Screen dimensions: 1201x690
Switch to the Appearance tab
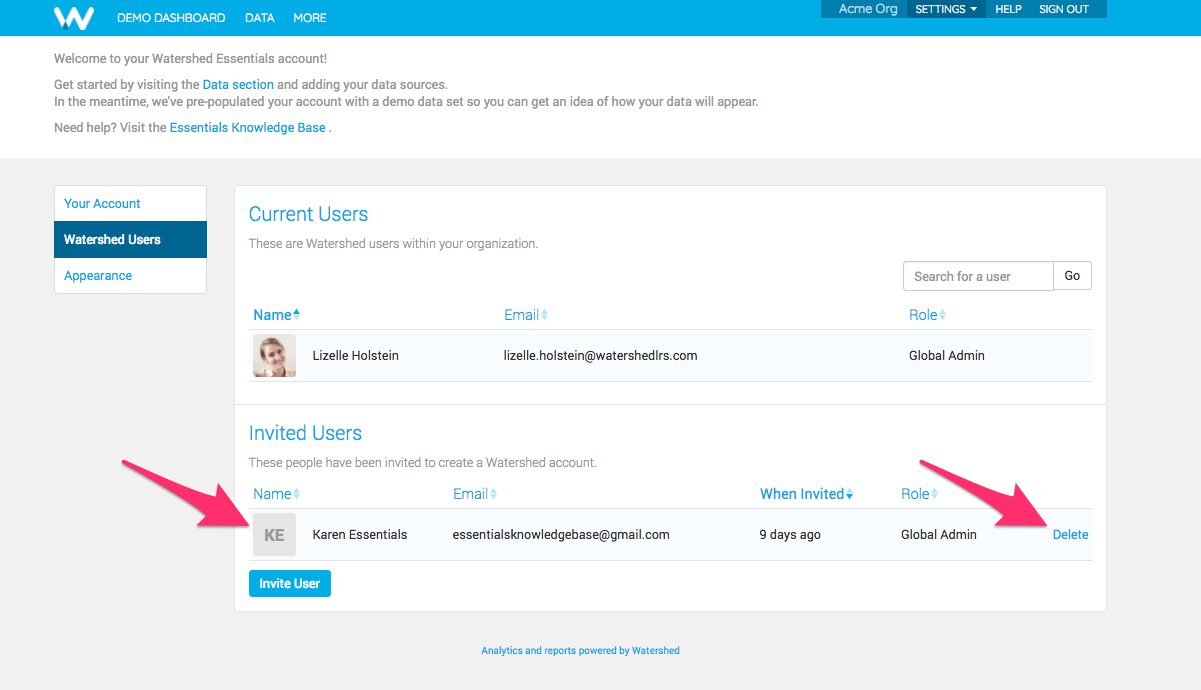coord(130,276)
